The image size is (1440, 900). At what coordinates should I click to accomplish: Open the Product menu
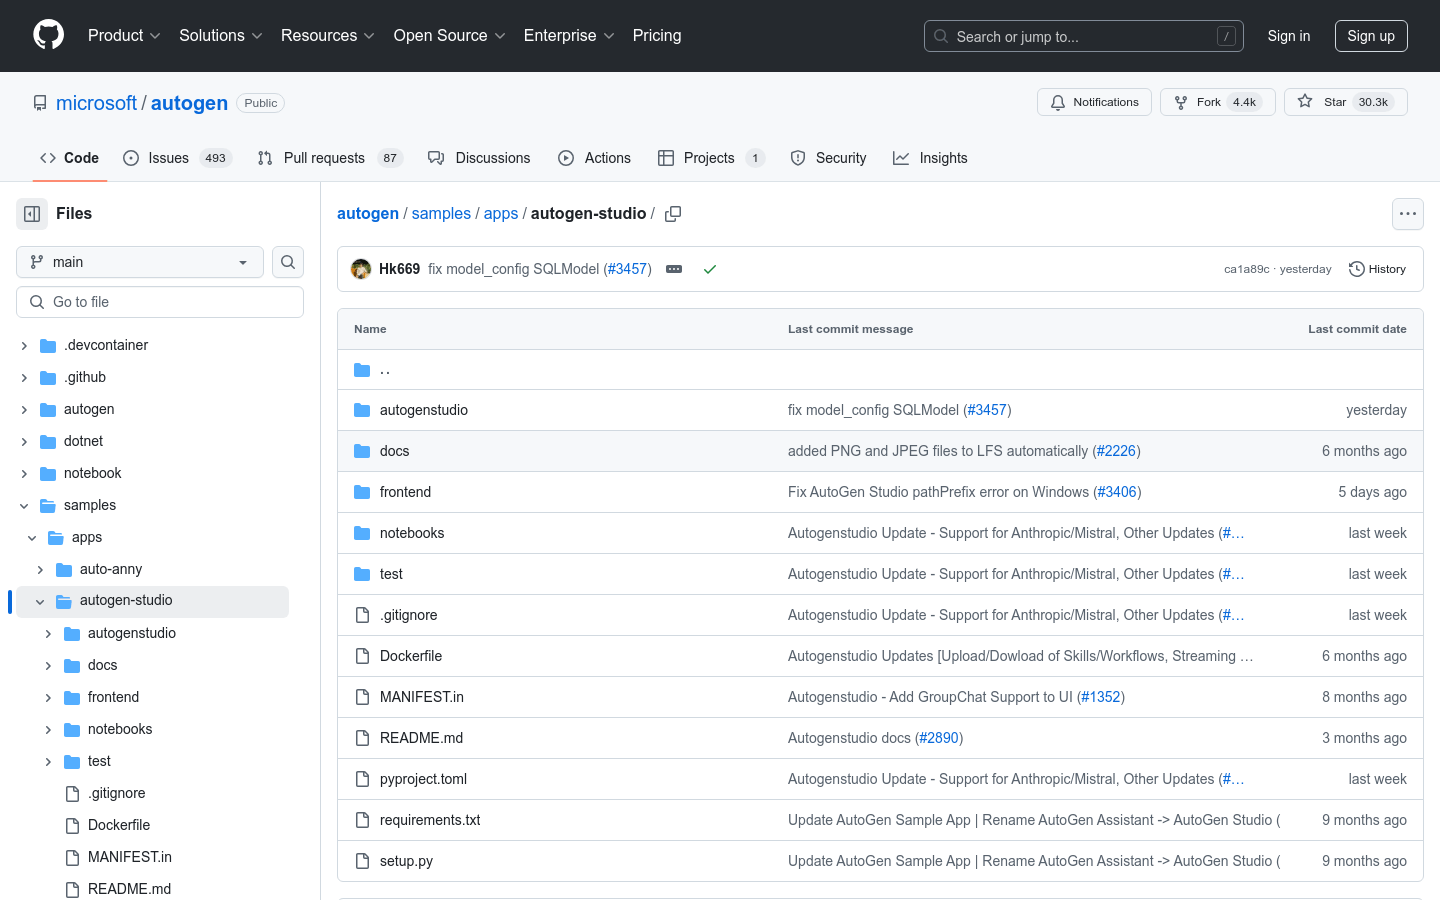tap(124, 35)
